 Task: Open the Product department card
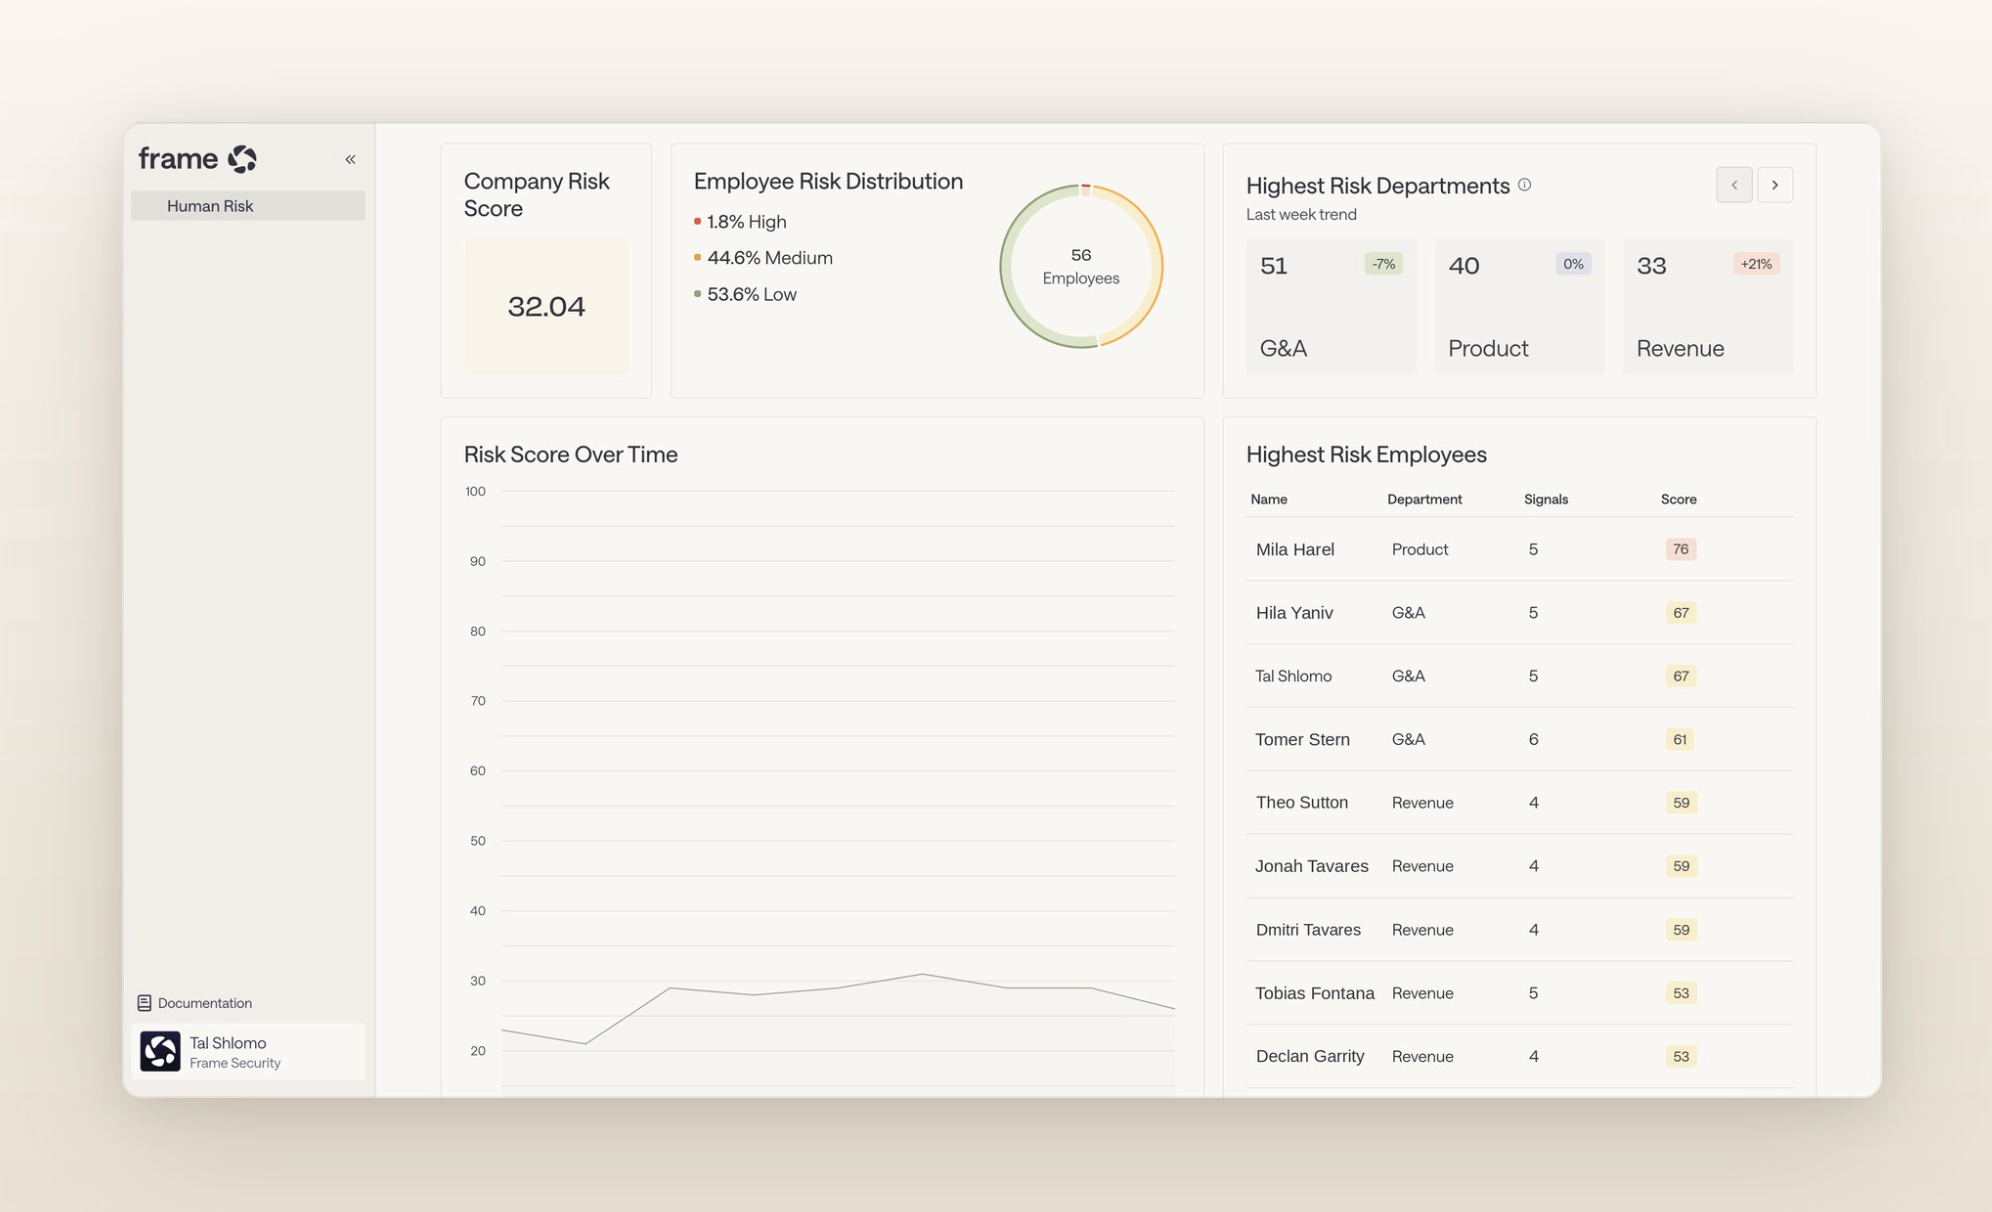click(x=1519, y=306)
